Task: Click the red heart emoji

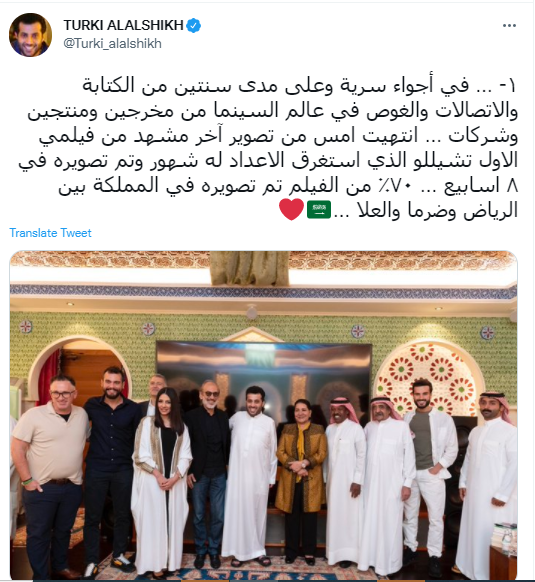Action: tap(291, 210)
